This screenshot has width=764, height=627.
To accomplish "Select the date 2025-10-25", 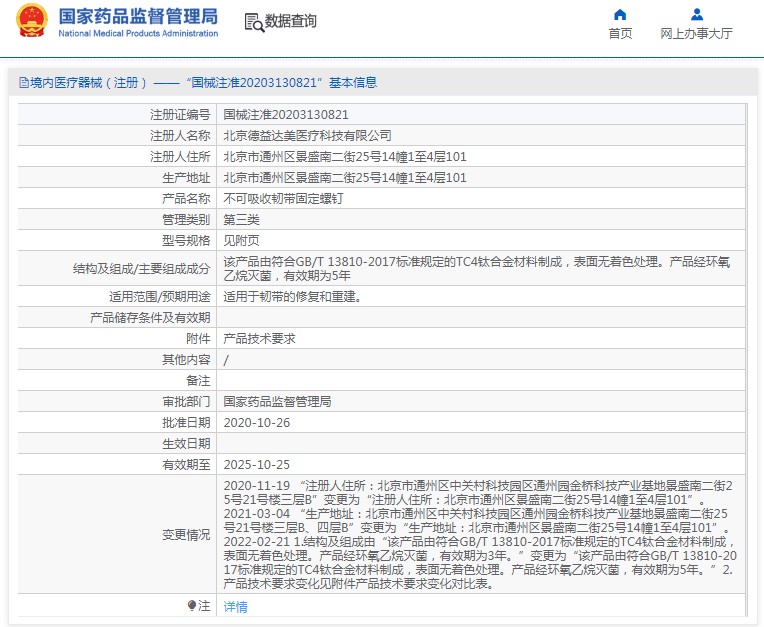I will point(256,465).
